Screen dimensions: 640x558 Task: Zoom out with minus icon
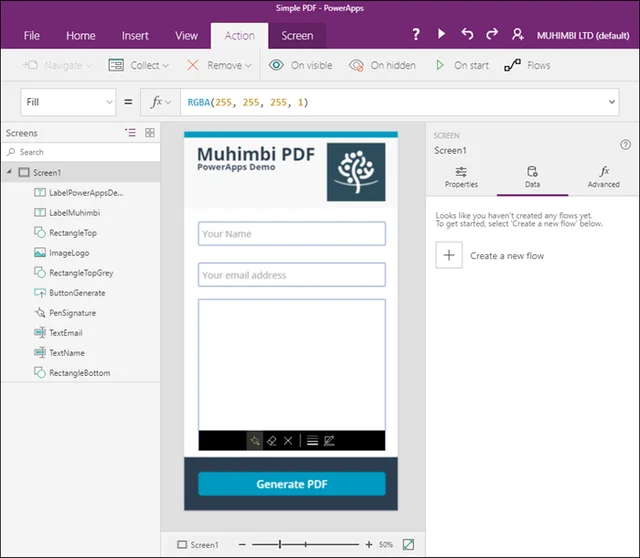[242, 544]
